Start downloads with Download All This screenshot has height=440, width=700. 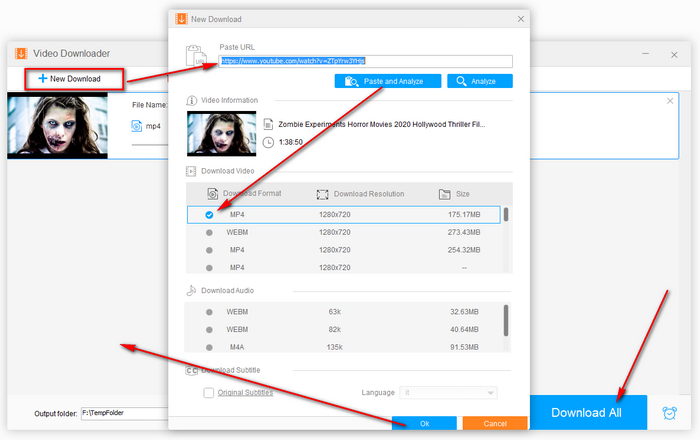(x=588, y=412)
